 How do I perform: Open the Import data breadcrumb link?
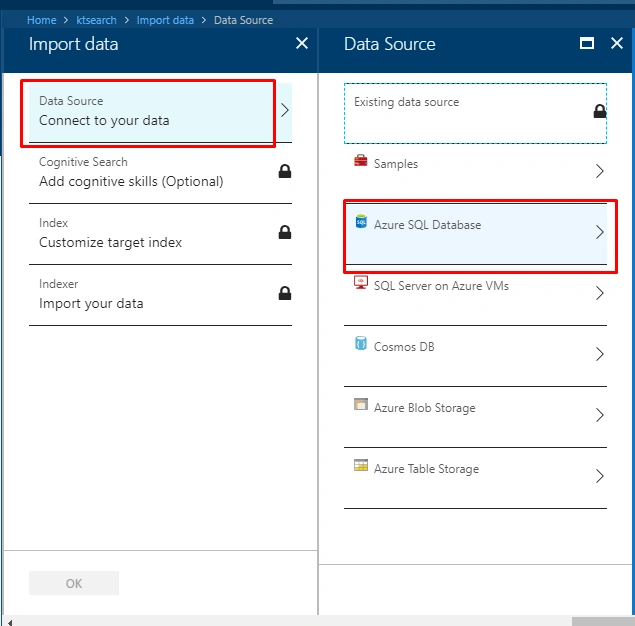(x=165, y=20)
